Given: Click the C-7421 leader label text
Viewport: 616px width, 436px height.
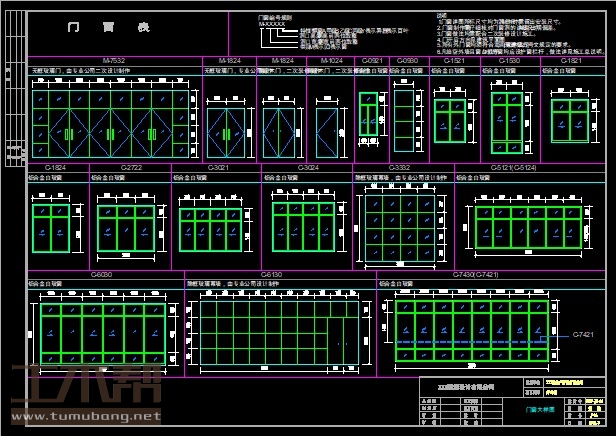Looking at the screenshot, I should [584, 334].
